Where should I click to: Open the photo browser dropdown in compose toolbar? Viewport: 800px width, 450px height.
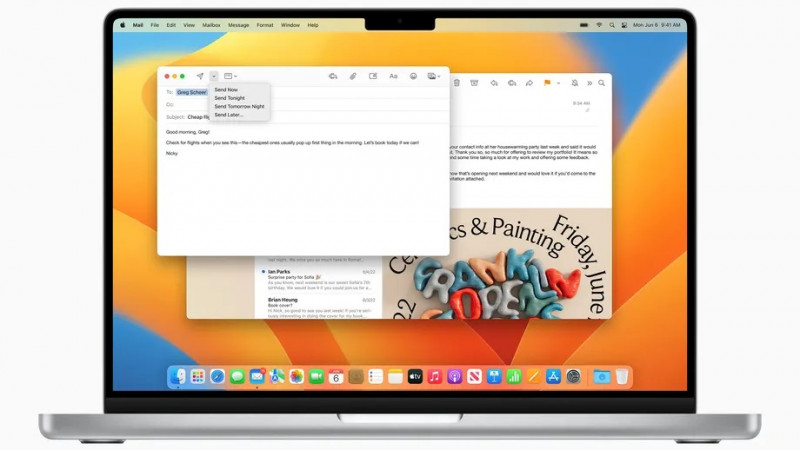(434, 76)
